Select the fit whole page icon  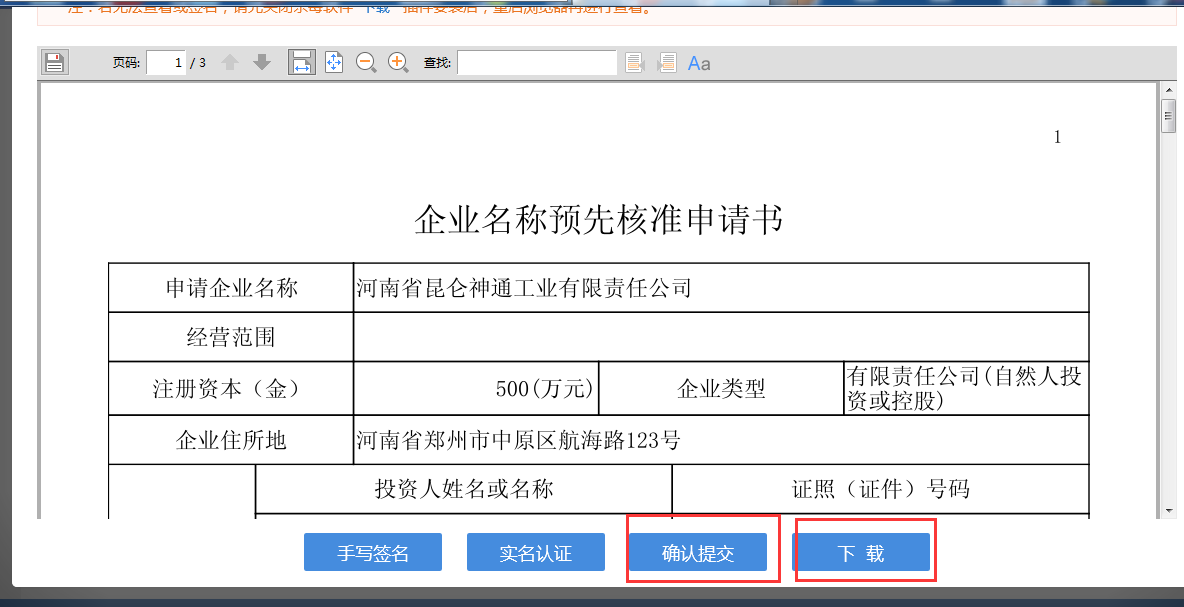334,61
